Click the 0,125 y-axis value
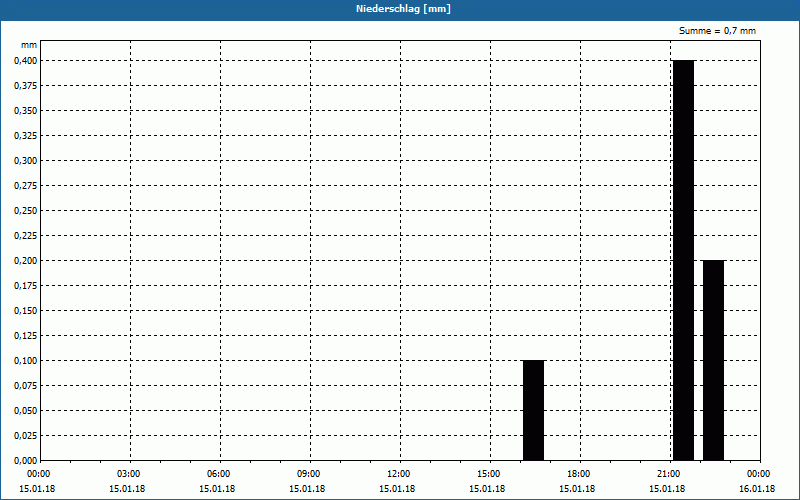Viewport: 800px width, 500px height. click(26, 336)
